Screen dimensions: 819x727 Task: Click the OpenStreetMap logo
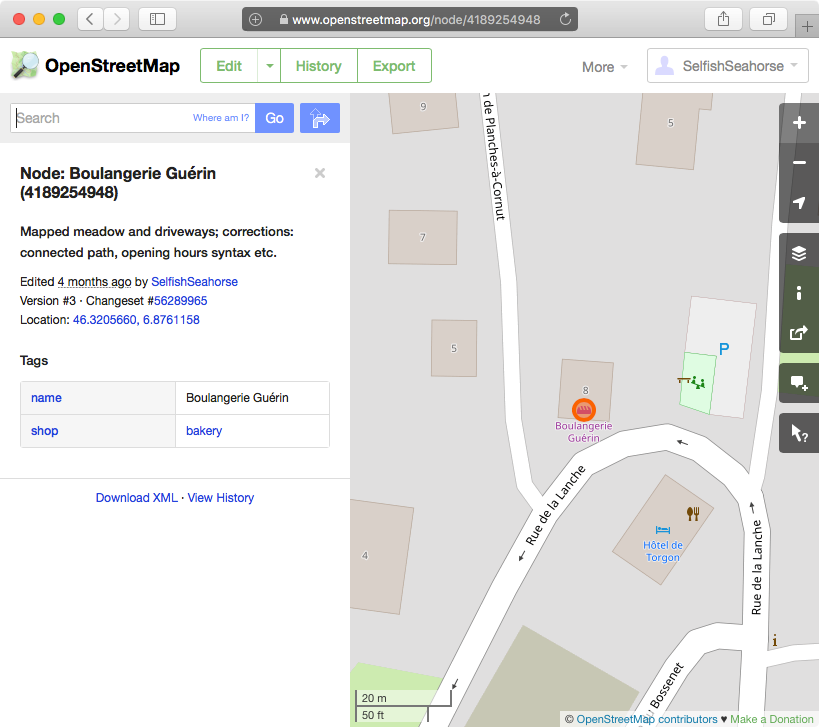click(x=25, y=65)
